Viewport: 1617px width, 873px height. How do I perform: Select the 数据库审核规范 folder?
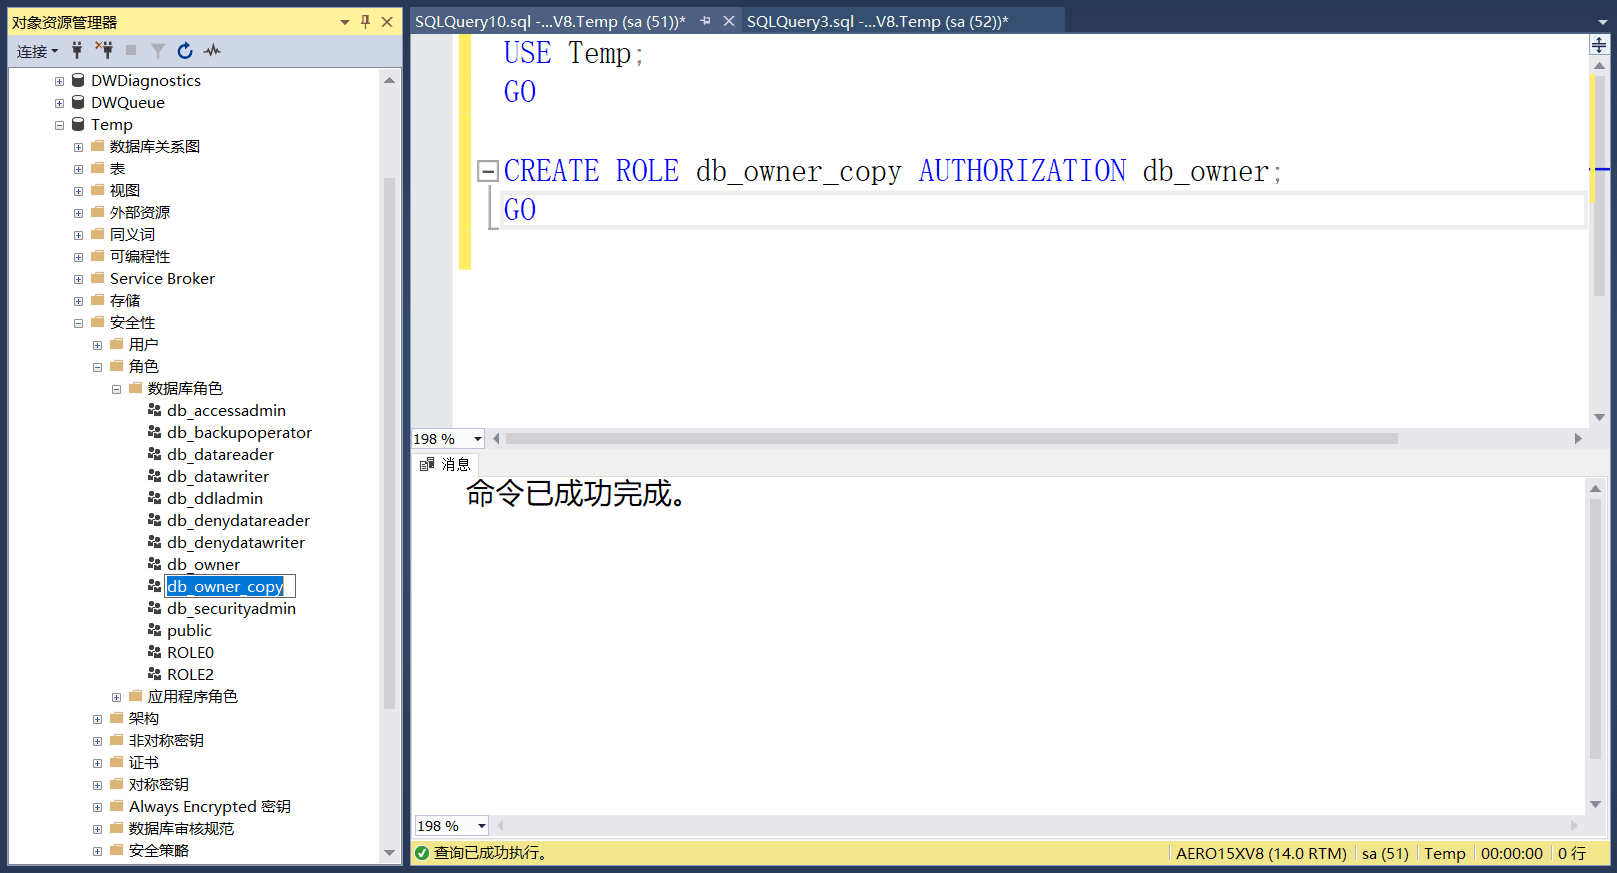(x=181, y=828)
